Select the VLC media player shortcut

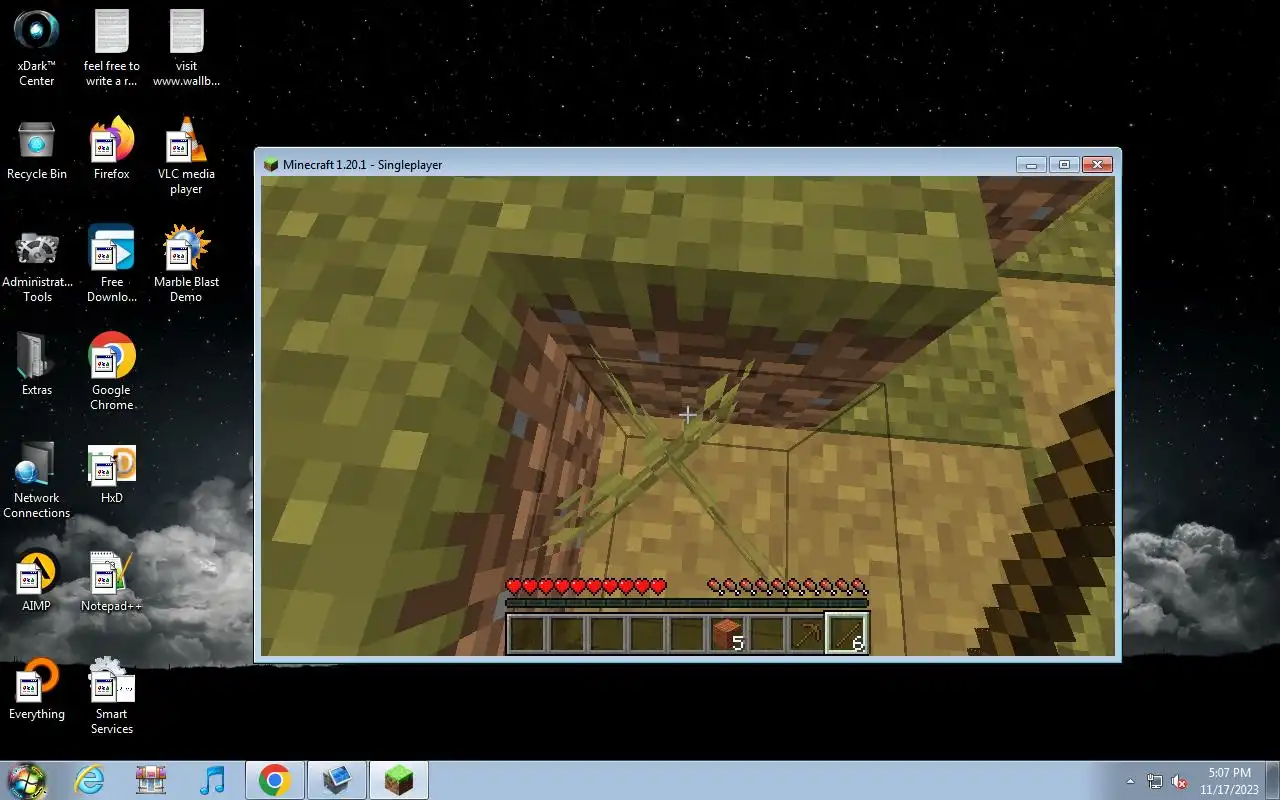click(x=186, y=156)
